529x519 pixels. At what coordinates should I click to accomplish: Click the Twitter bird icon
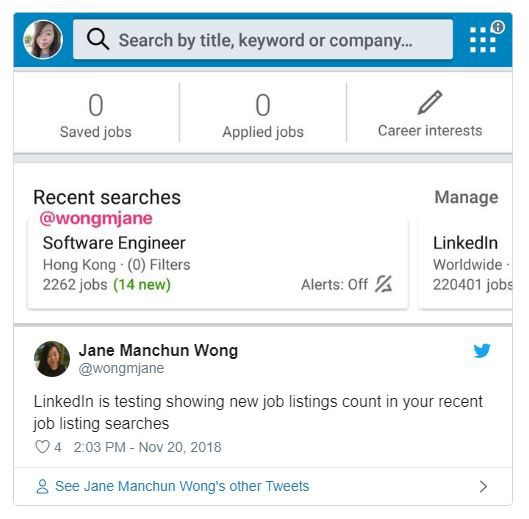482,351
